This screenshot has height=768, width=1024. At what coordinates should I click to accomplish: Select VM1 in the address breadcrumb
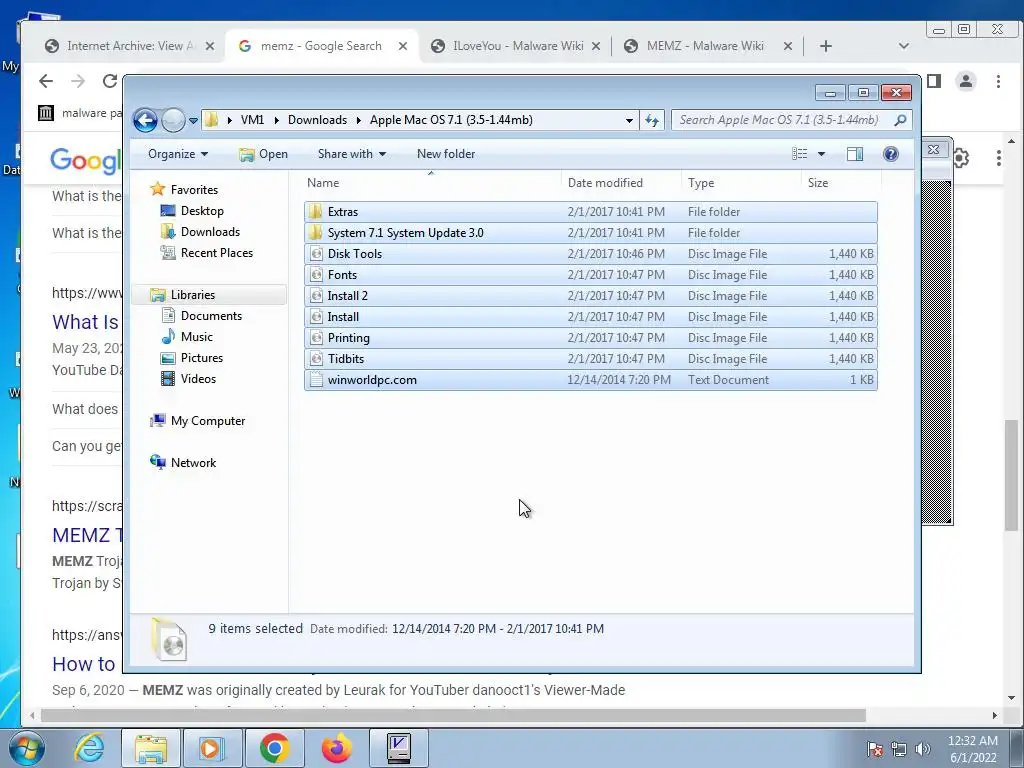[x=252, y=120]
